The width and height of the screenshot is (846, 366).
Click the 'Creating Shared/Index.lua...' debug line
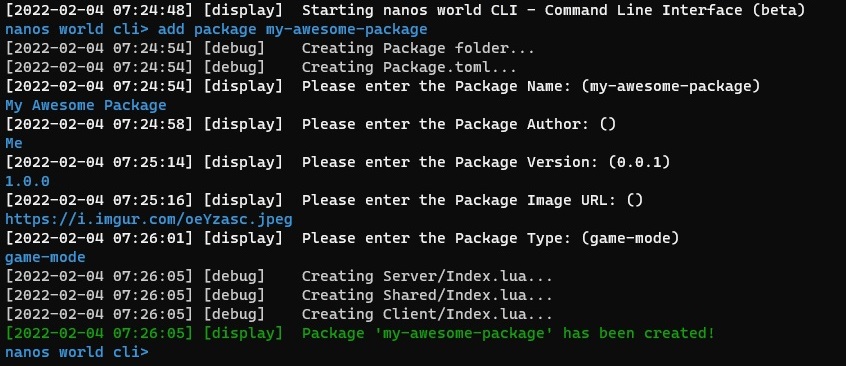pyautogui.click(x=279, y=295)
